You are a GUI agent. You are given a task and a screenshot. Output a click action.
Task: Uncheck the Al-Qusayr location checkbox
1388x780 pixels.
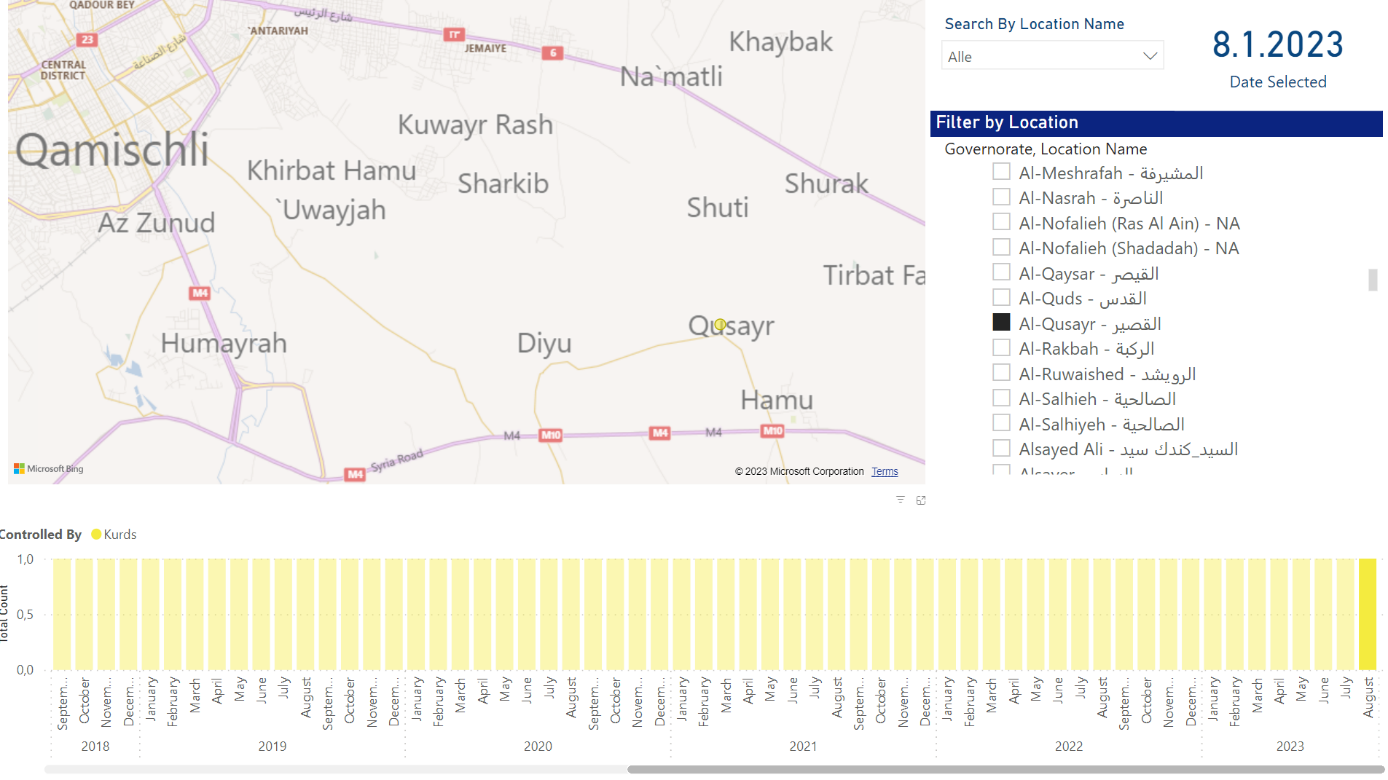[1001, 323]
